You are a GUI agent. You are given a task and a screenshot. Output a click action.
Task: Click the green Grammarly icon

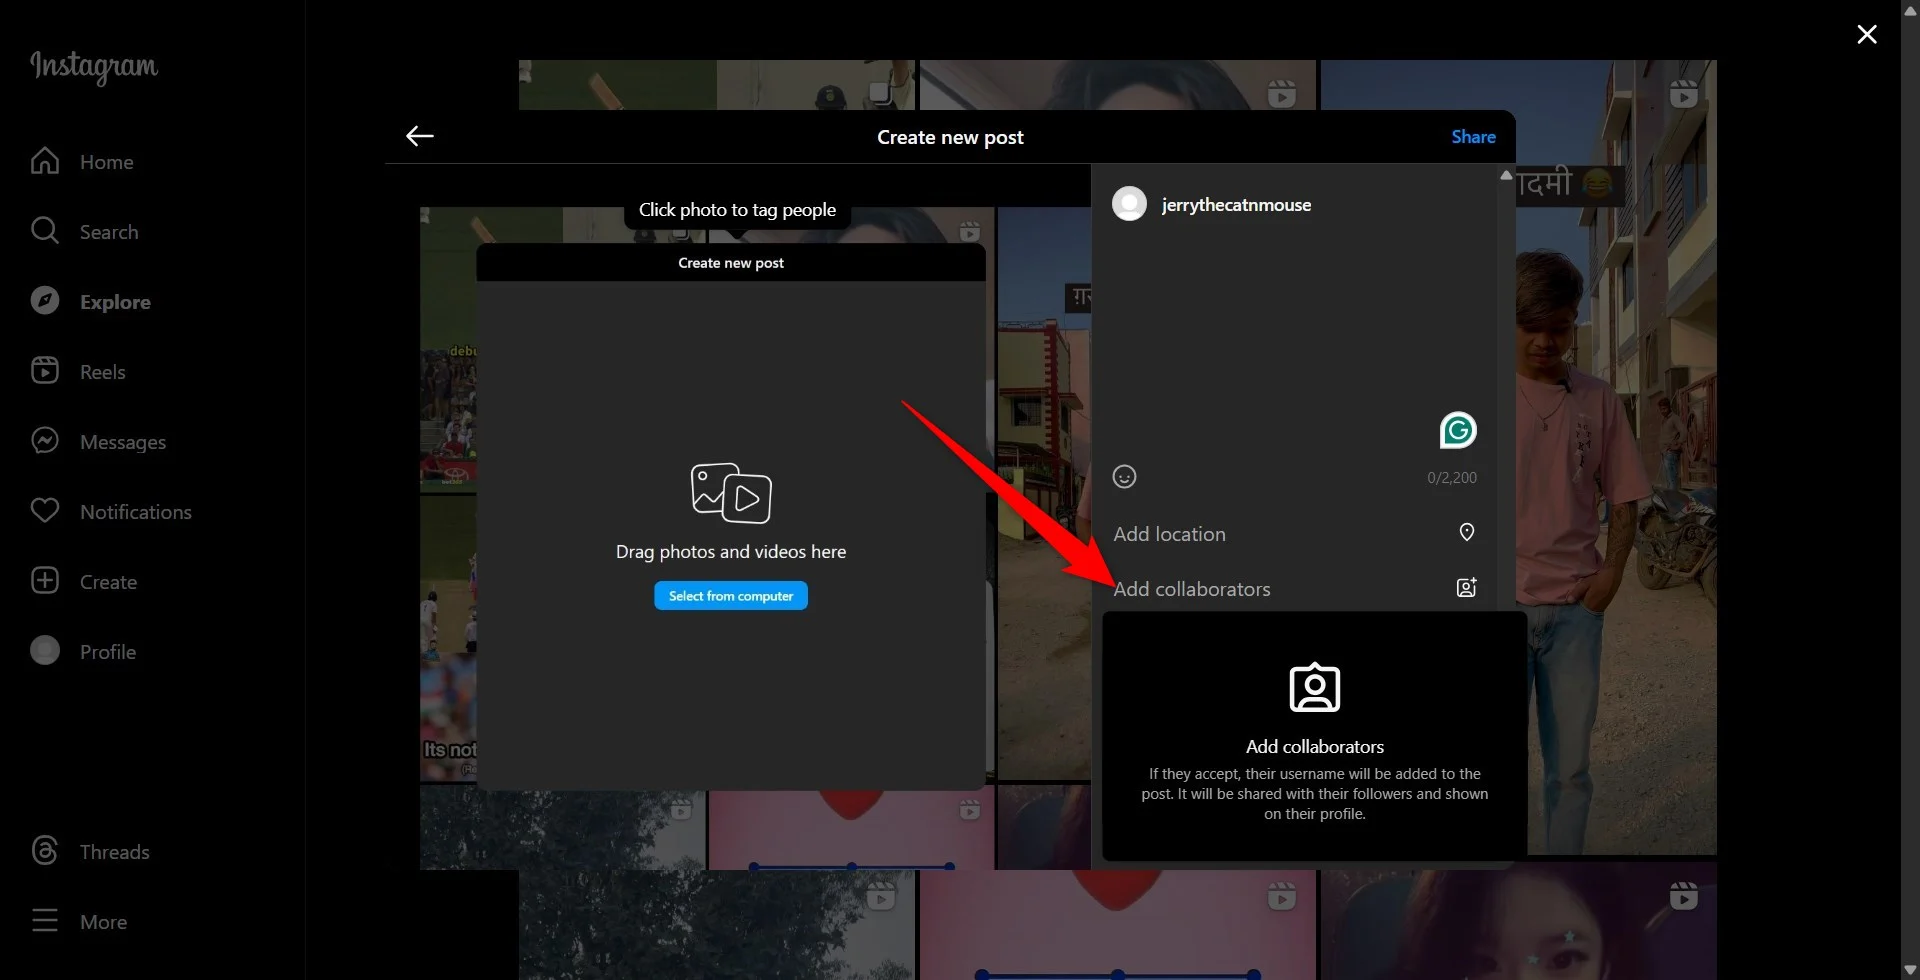[1458, 431]
